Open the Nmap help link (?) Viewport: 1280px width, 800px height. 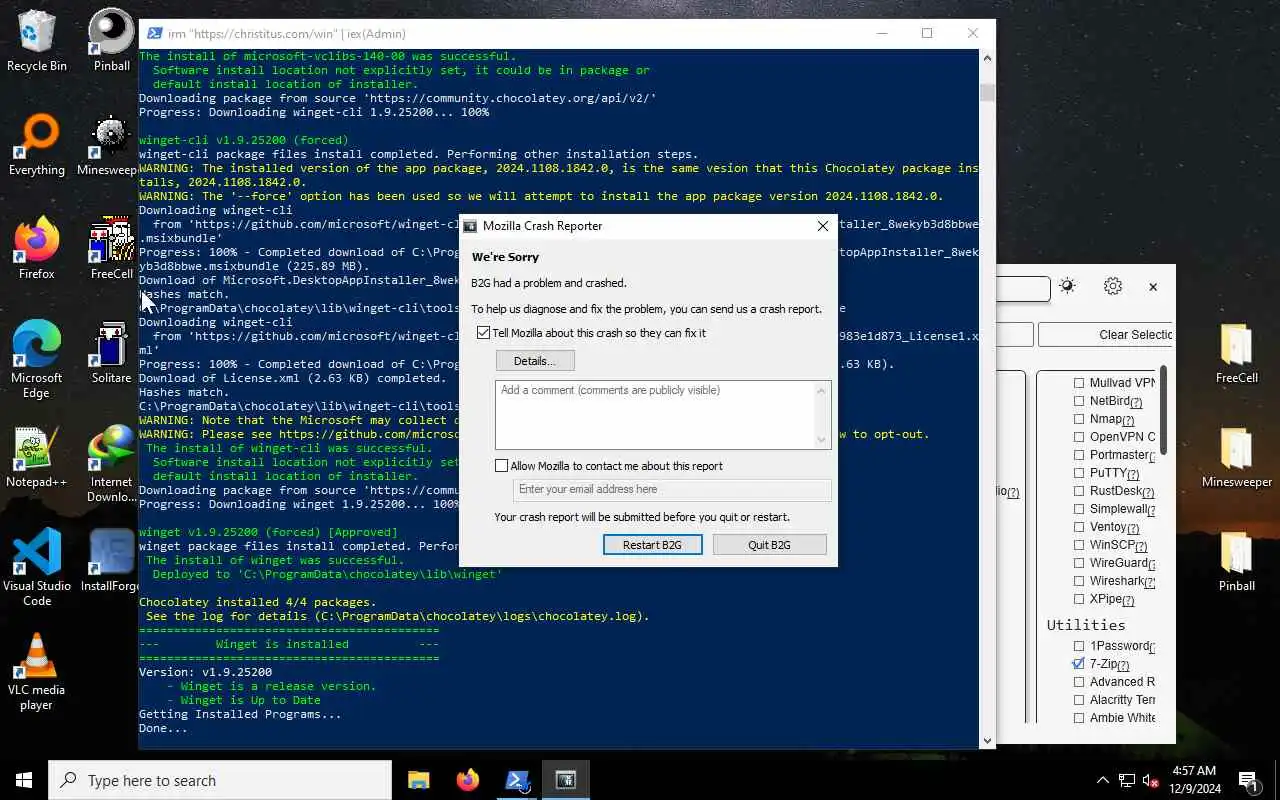click(x=1129, y=420)
